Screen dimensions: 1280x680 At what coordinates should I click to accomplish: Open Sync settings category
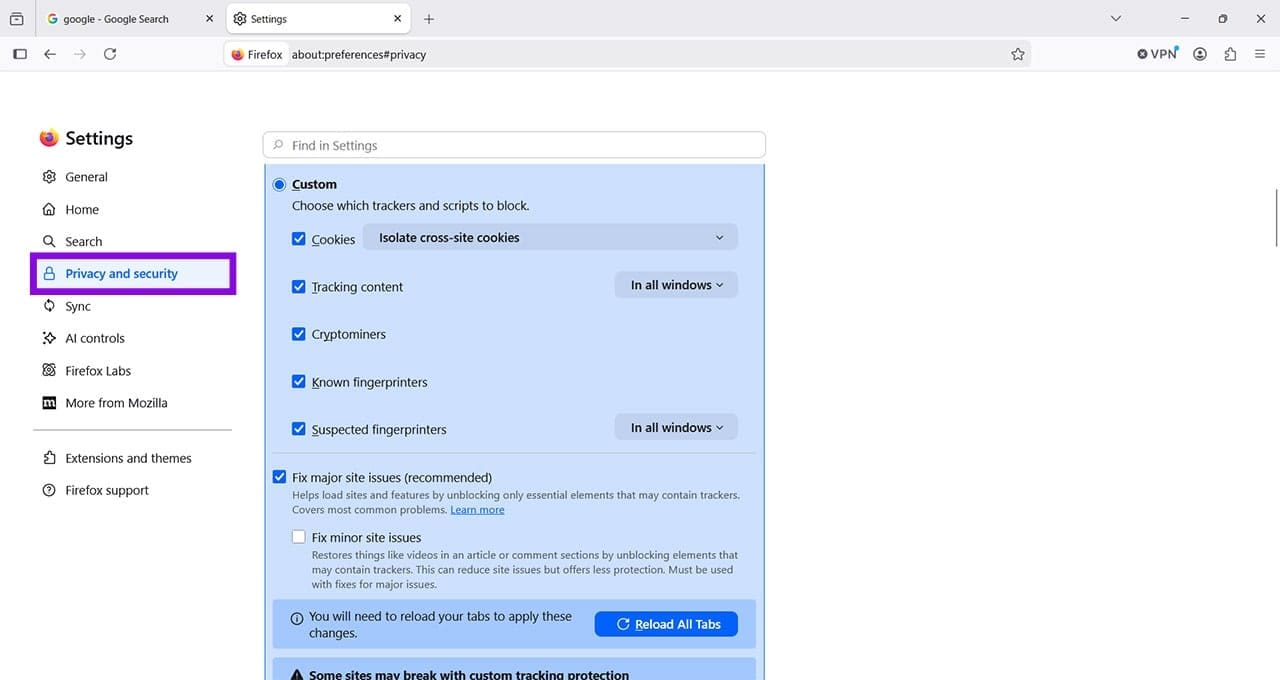coord(133,306)
